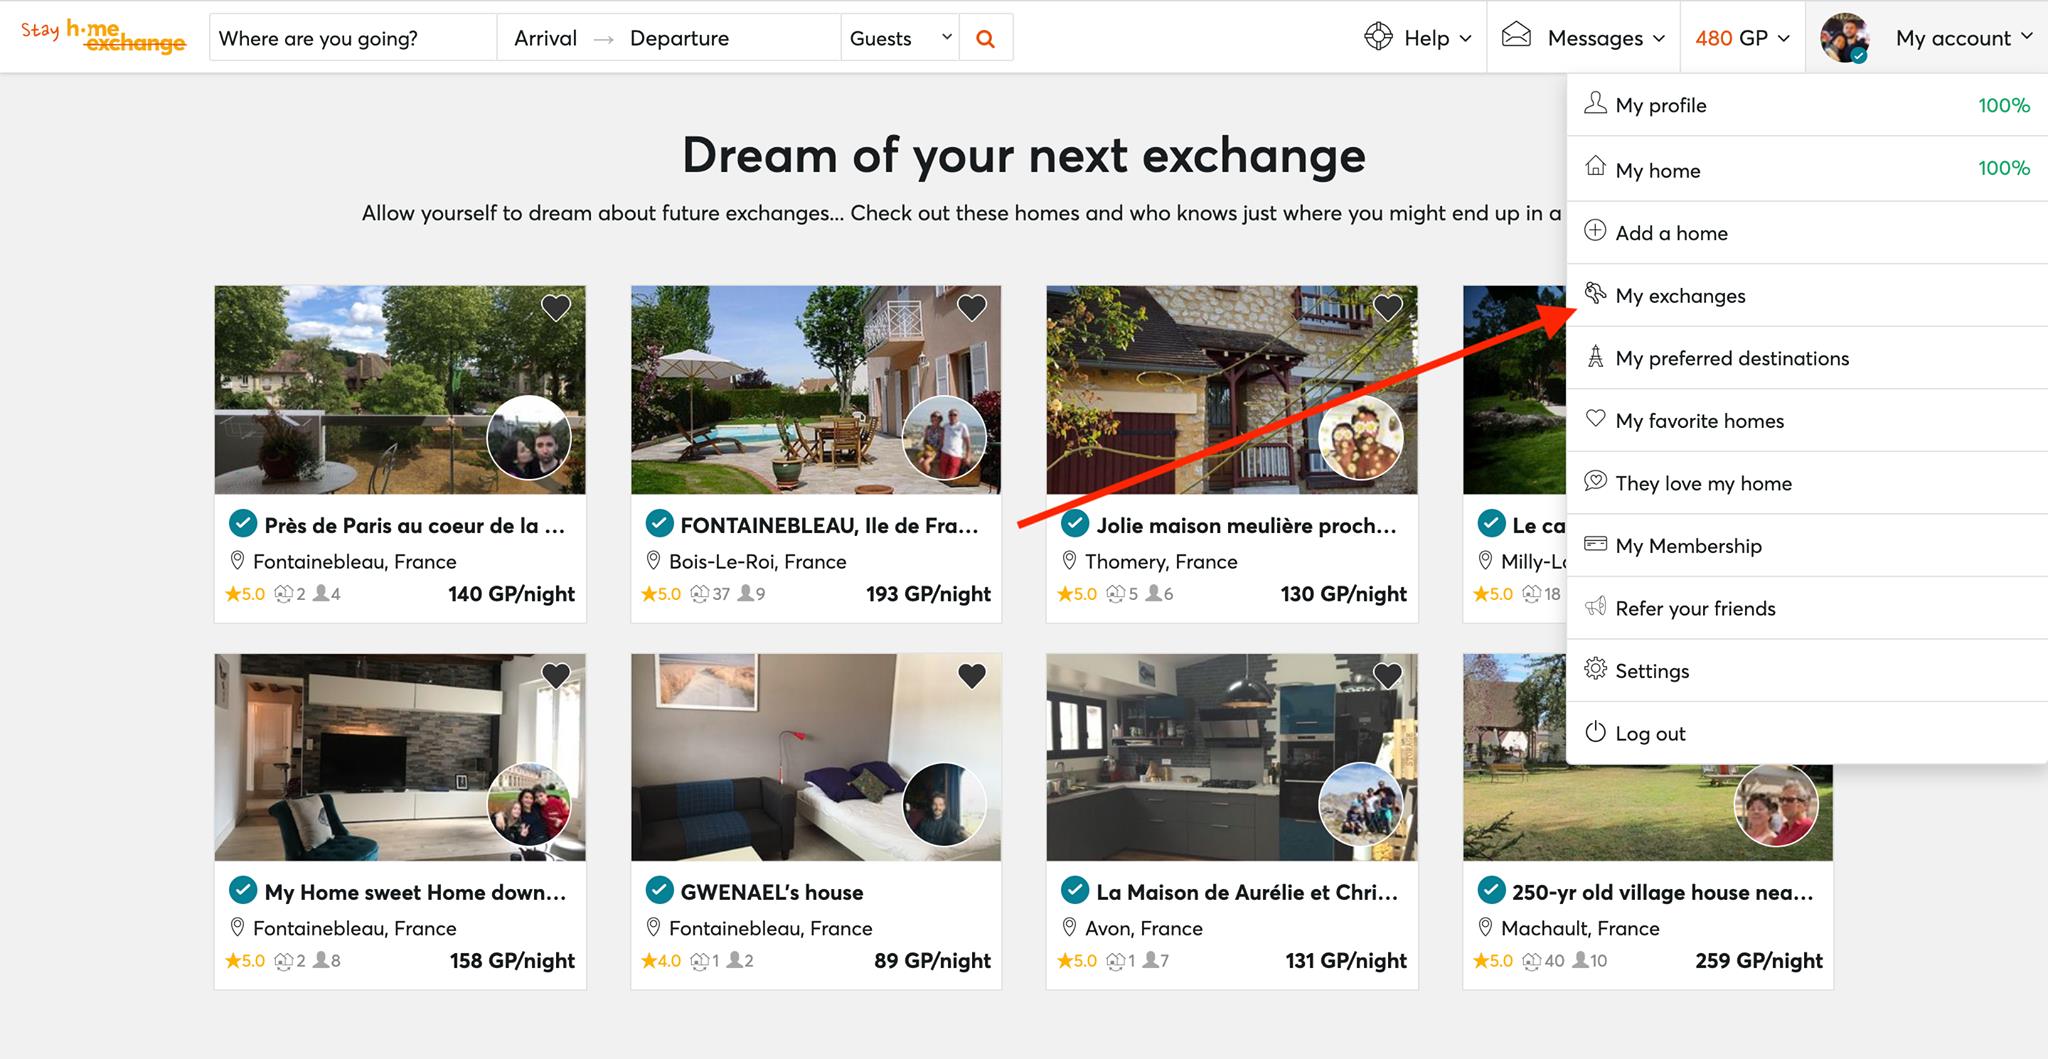Screen dimensions: 2048x1059
Task: Open the 250-yr old village house listing
Action: (x=1662, y=892)
